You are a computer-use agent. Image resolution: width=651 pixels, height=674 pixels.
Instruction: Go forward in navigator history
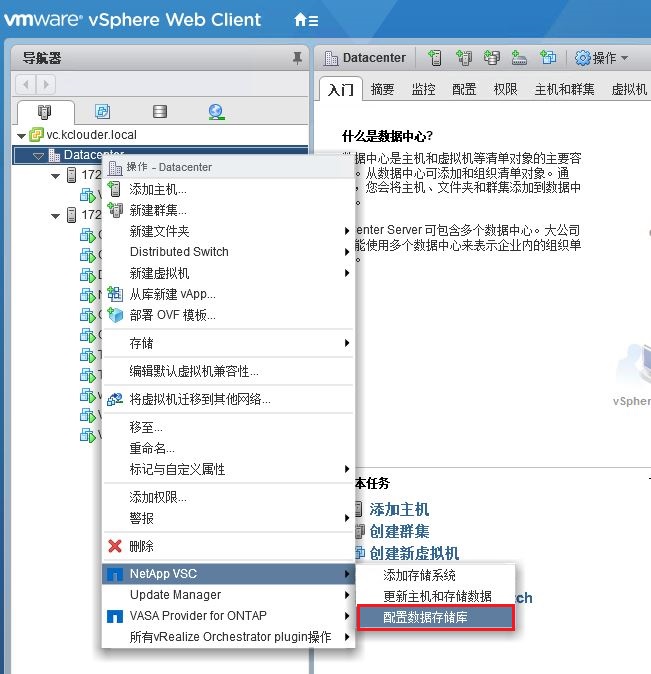point(46,84)
